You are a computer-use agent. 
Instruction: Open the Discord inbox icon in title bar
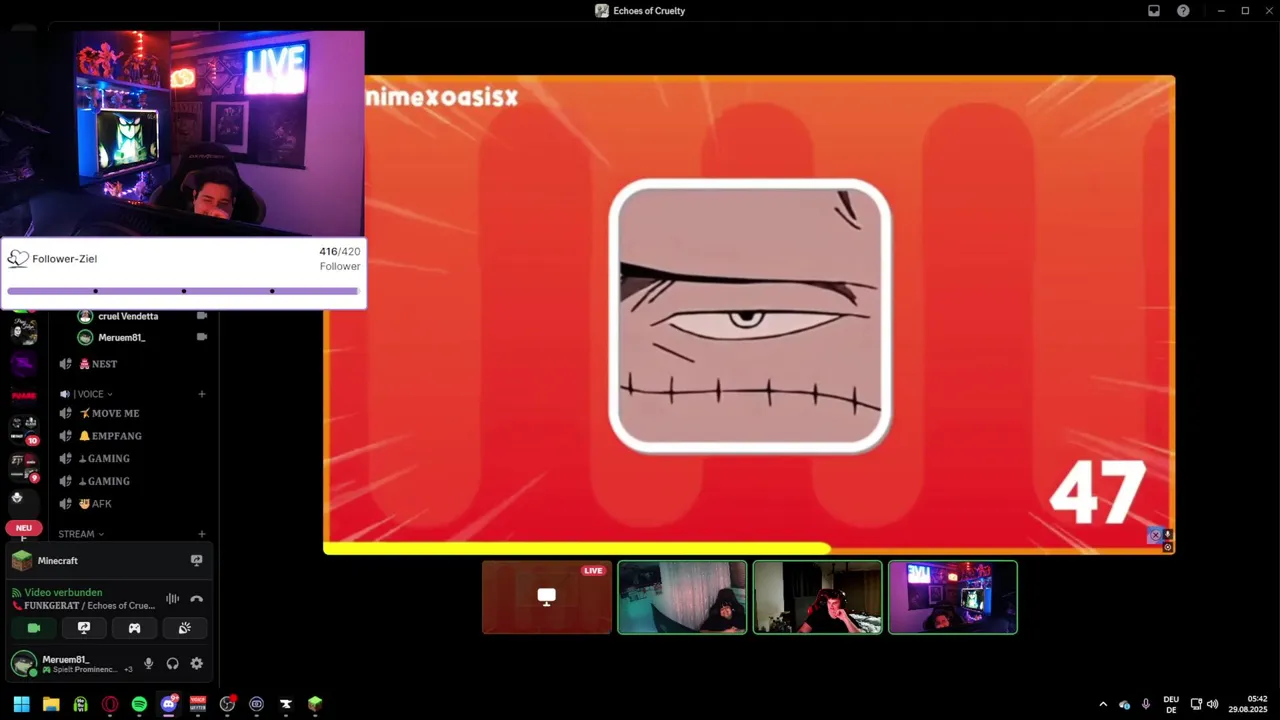click(x=1154, y=11)
